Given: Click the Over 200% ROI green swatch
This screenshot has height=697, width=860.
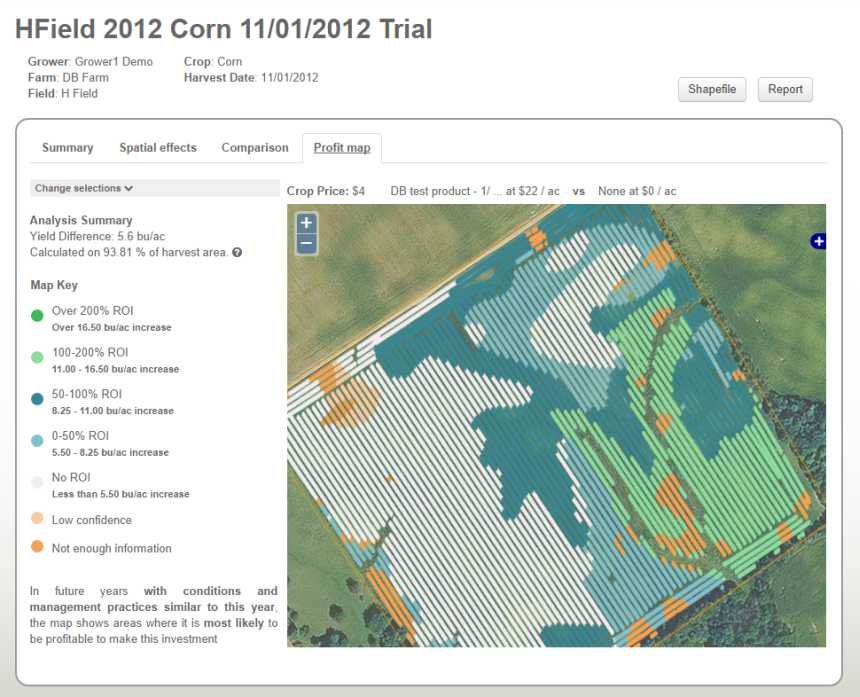Looking at the screenshot, I should point(37,315).
